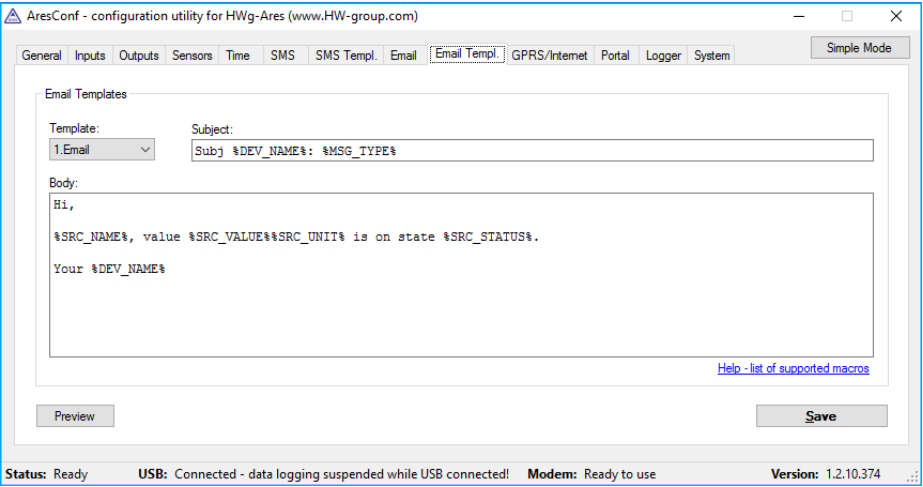The image size is (923, 487).
Task: Go to the Outputs tab
Action: pyautogui.click(x=139, y=56)
